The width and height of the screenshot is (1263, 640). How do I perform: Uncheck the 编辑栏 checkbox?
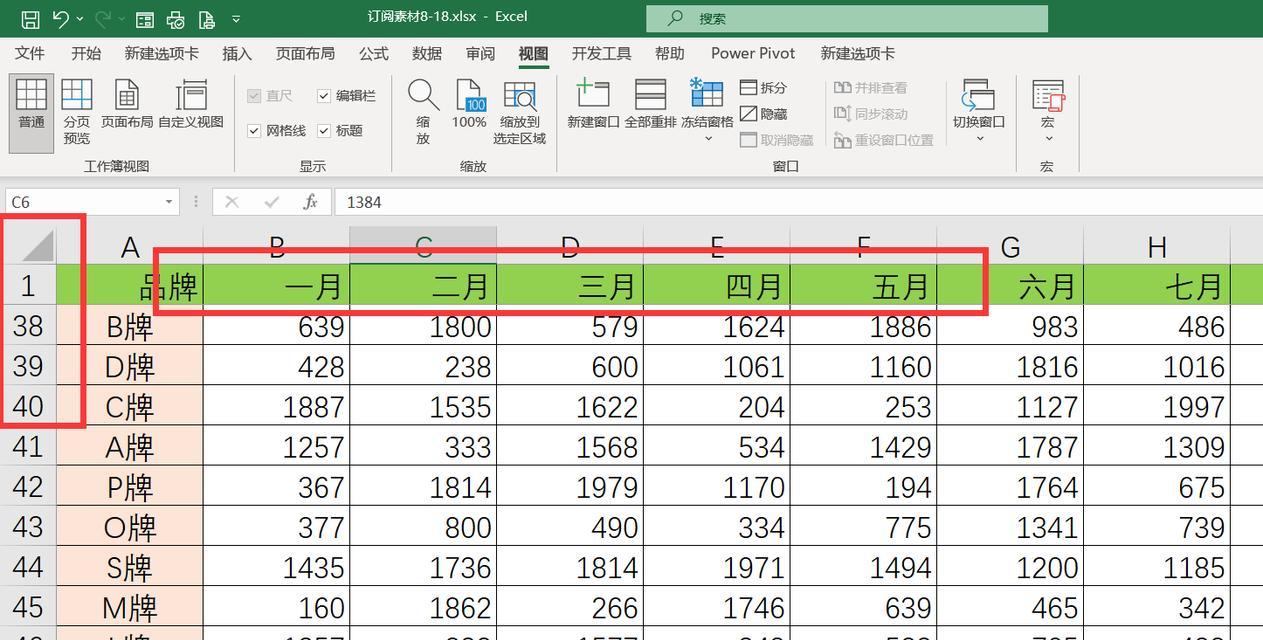pos(324,96)
